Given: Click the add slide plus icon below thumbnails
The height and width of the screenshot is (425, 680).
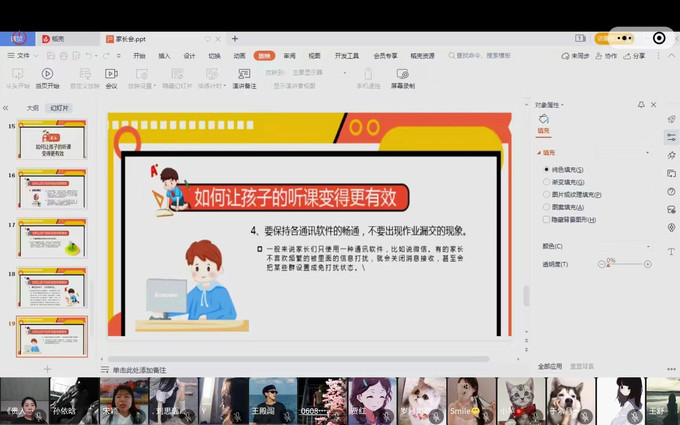Looking at the screenshot, I should tap(47, 369).
